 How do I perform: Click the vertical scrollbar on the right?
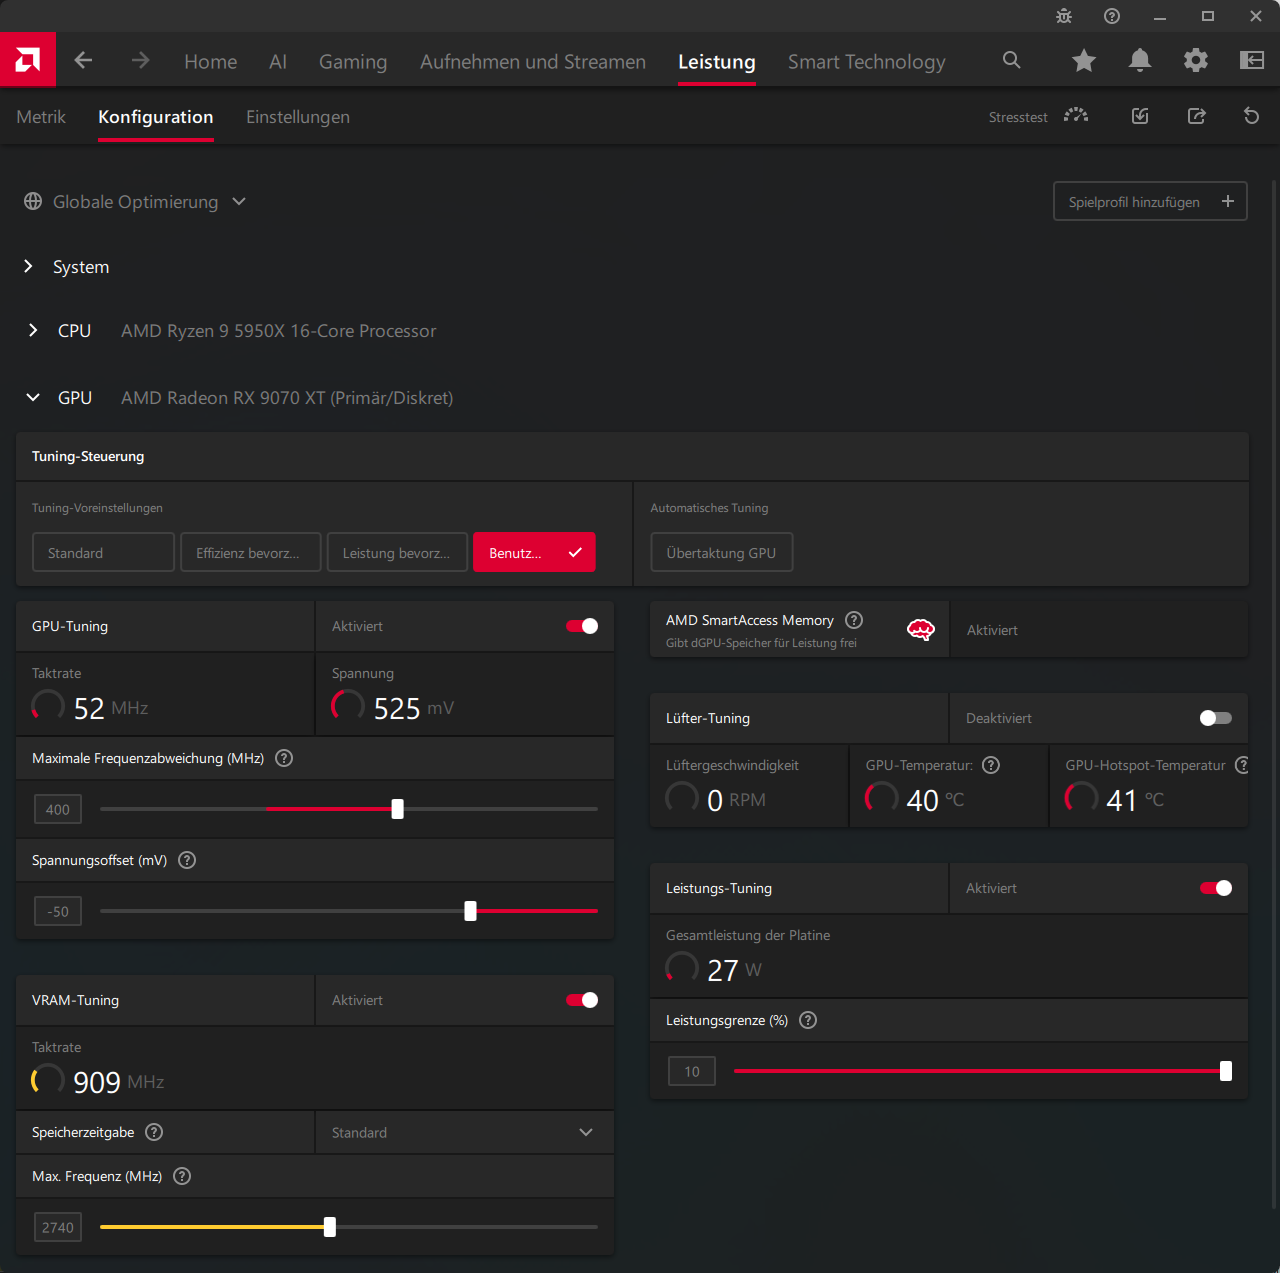pyautogui.click(x=1274, y=695)
